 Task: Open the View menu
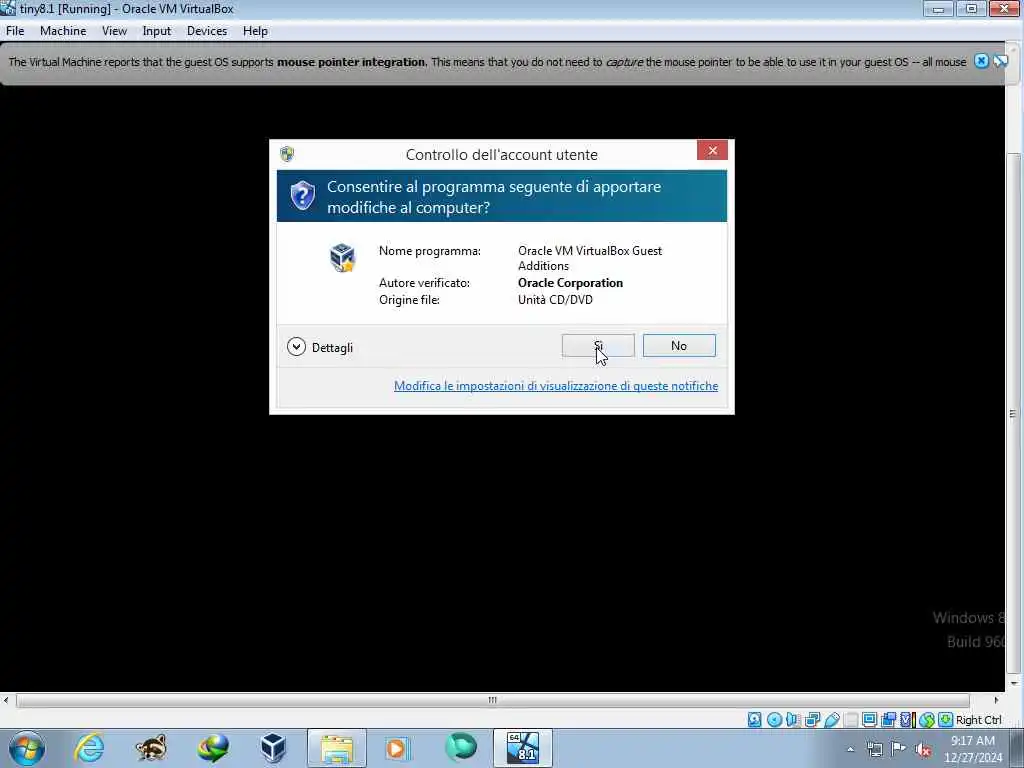pyautogui.click(x=114, y=31)
